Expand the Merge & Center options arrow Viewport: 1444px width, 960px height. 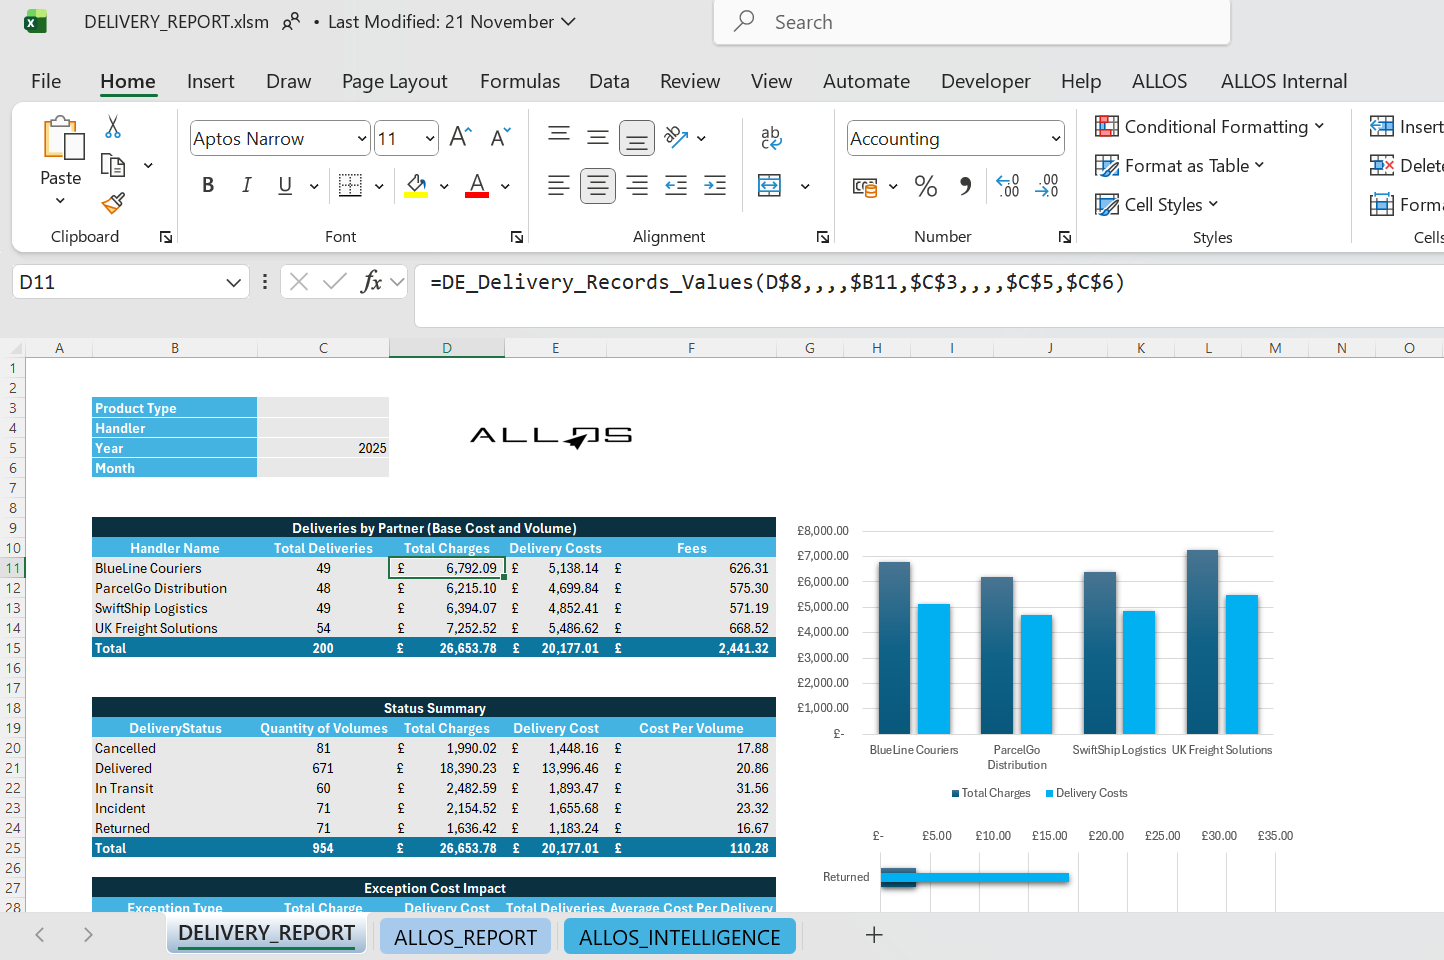click(x=805, y=186)
